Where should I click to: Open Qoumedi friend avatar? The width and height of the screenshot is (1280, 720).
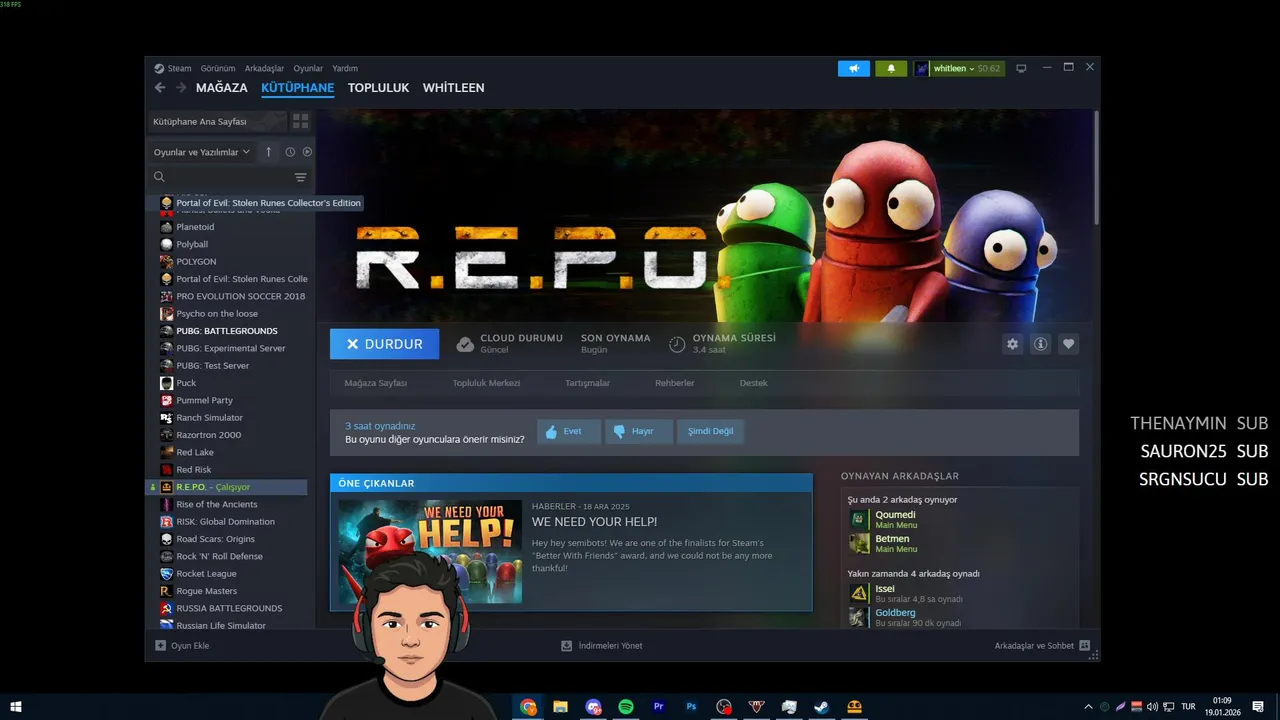pos(859,519)
